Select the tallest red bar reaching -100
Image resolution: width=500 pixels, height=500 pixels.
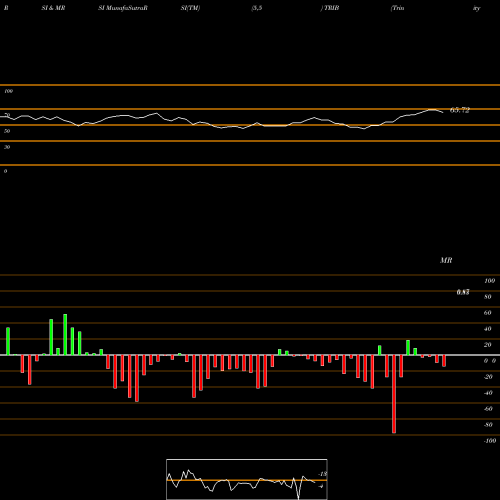point(394,394)
